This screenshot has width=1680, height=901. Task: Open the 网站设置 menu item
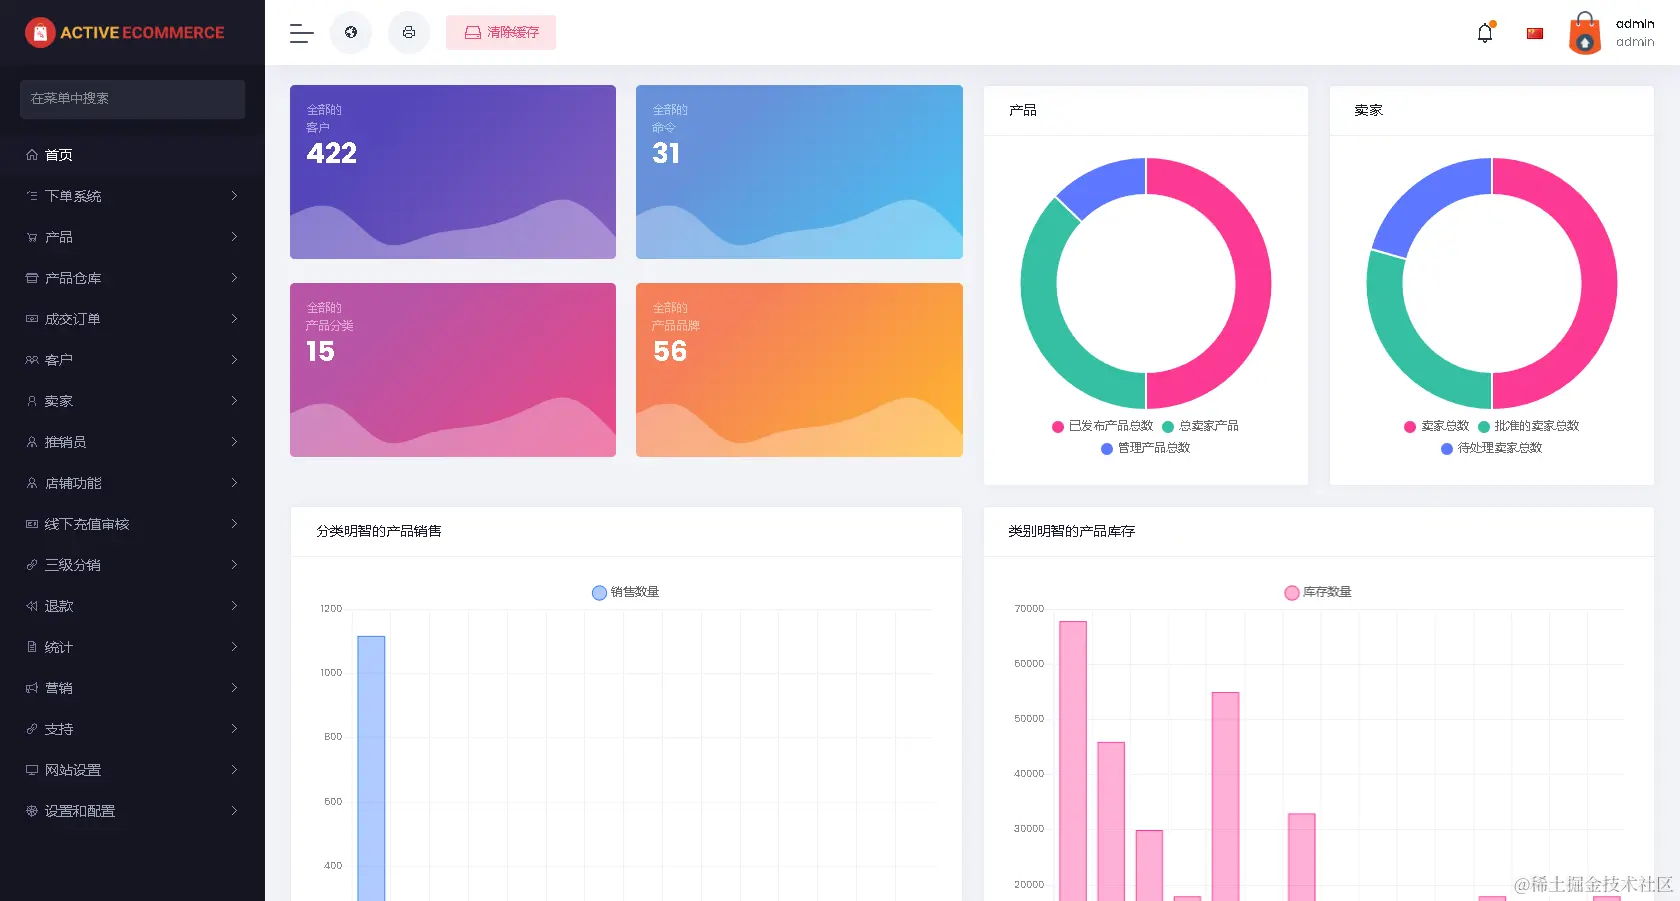pyautogui.click(x=132, y=770)
